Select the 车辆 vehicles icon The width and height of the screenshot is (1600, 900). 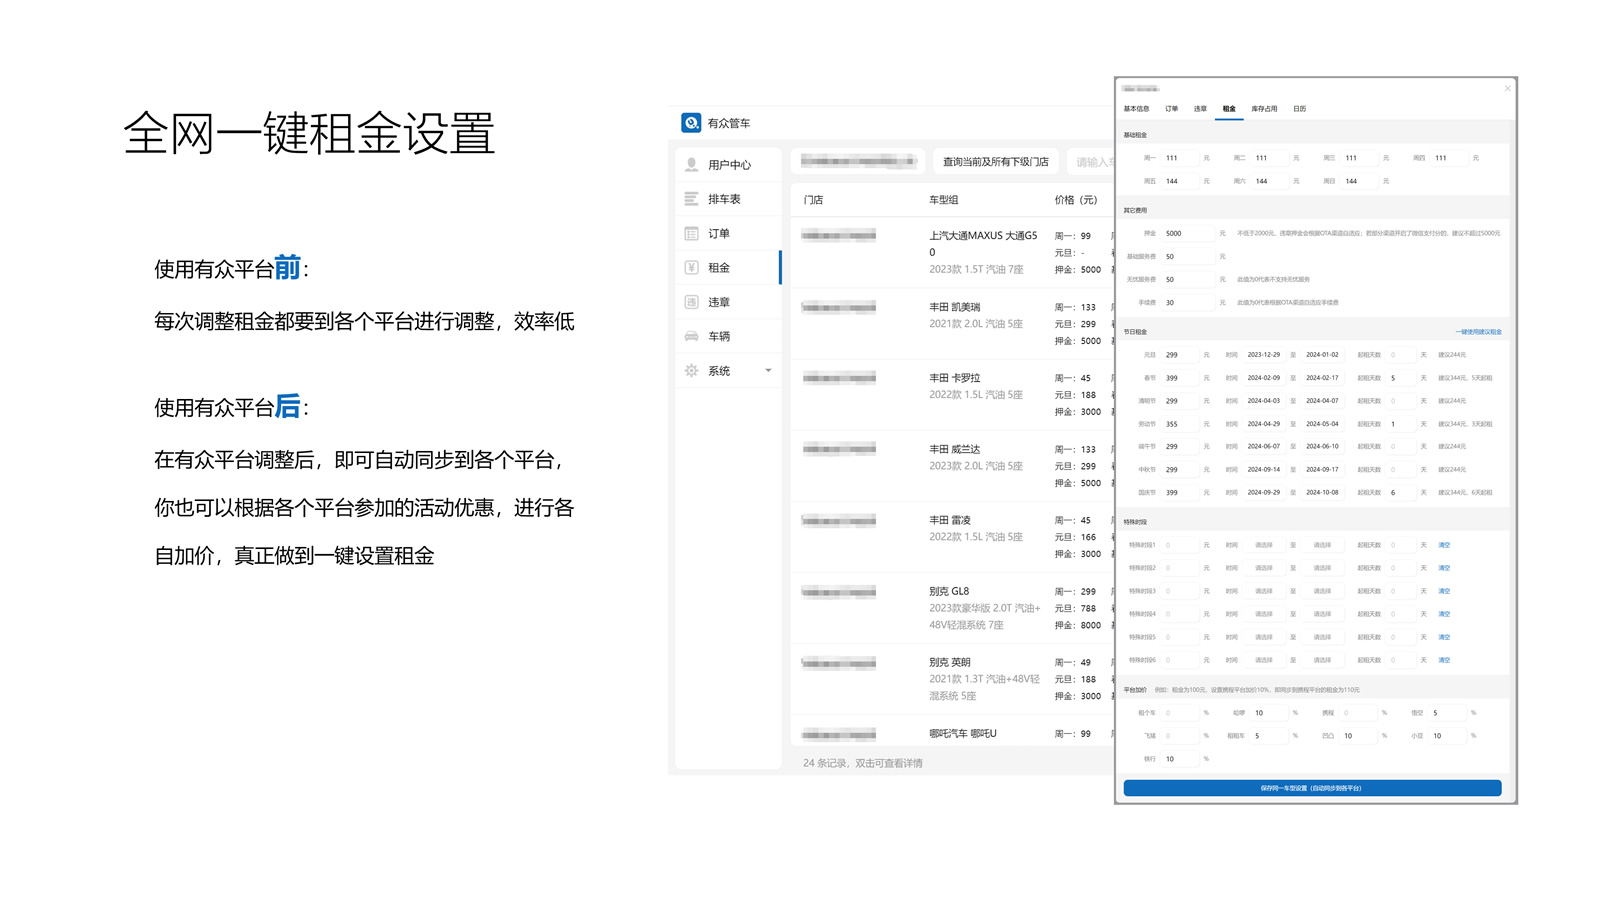point(691,336)
